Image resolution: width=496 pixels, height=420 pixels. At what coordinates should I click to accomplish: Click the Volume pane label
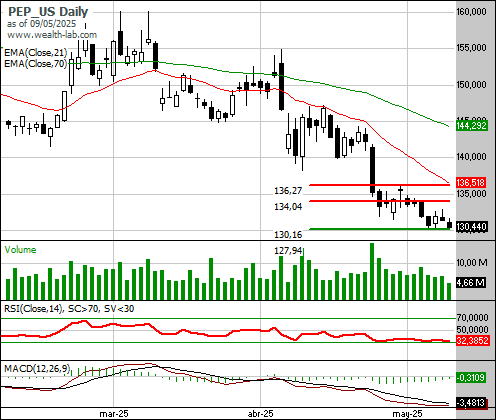point(20,250)
